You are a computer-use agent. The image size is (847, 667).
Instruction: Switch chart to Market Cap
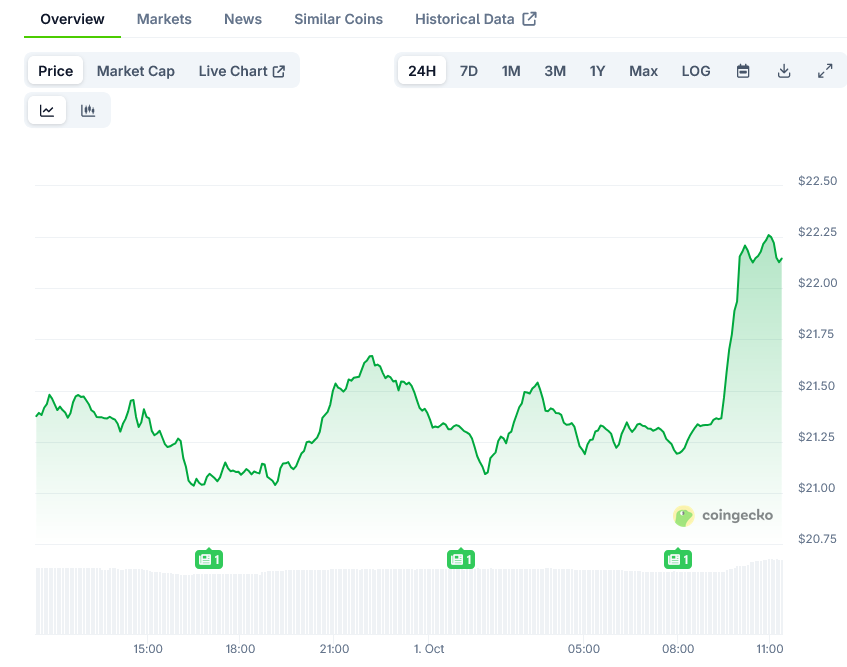pos(136,71)
